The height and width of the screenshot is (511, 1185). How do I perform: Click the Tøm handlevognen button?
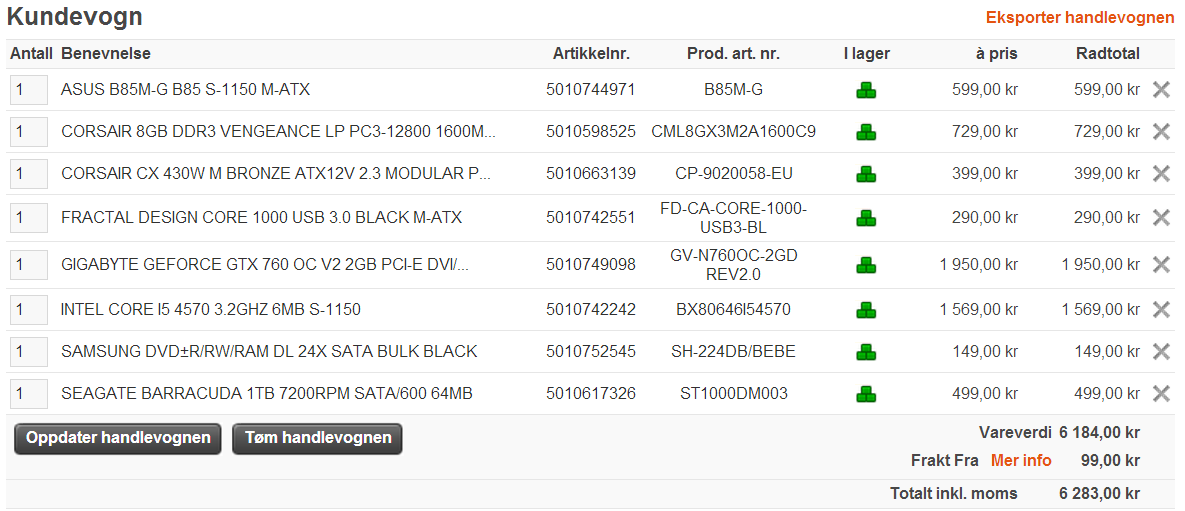[317, 438]
